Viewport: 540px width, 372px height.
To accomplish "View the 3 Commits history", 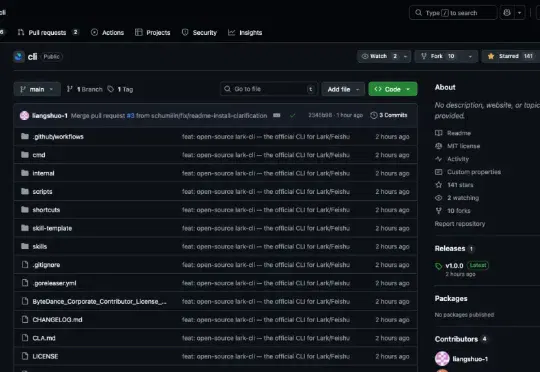I will [389, 115].
